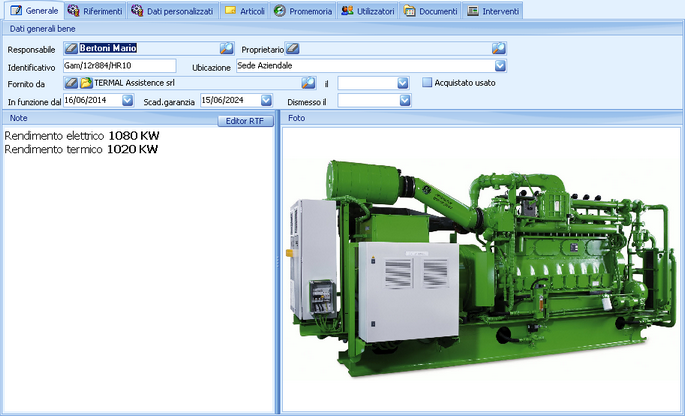Open the Scad.garanzia date dropdown
The height and width of the screenshot is (416, 685).
tap(266, 100)
